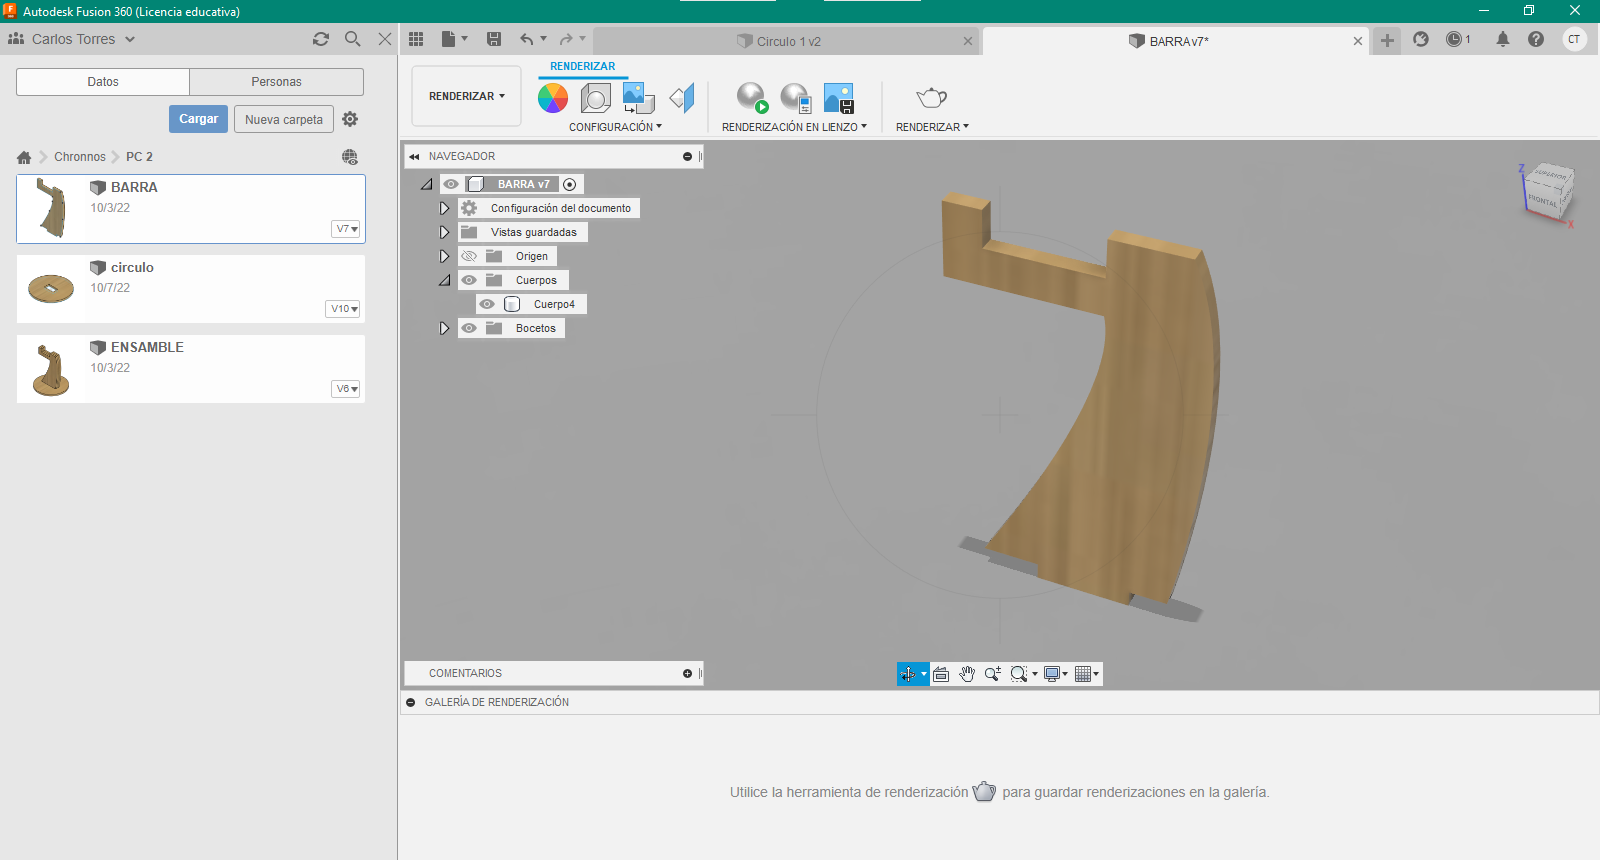This screenshot has height=860, width=1600.
Task: Close the Circulo 1 v2 tab
Action: tap(968, 41)
